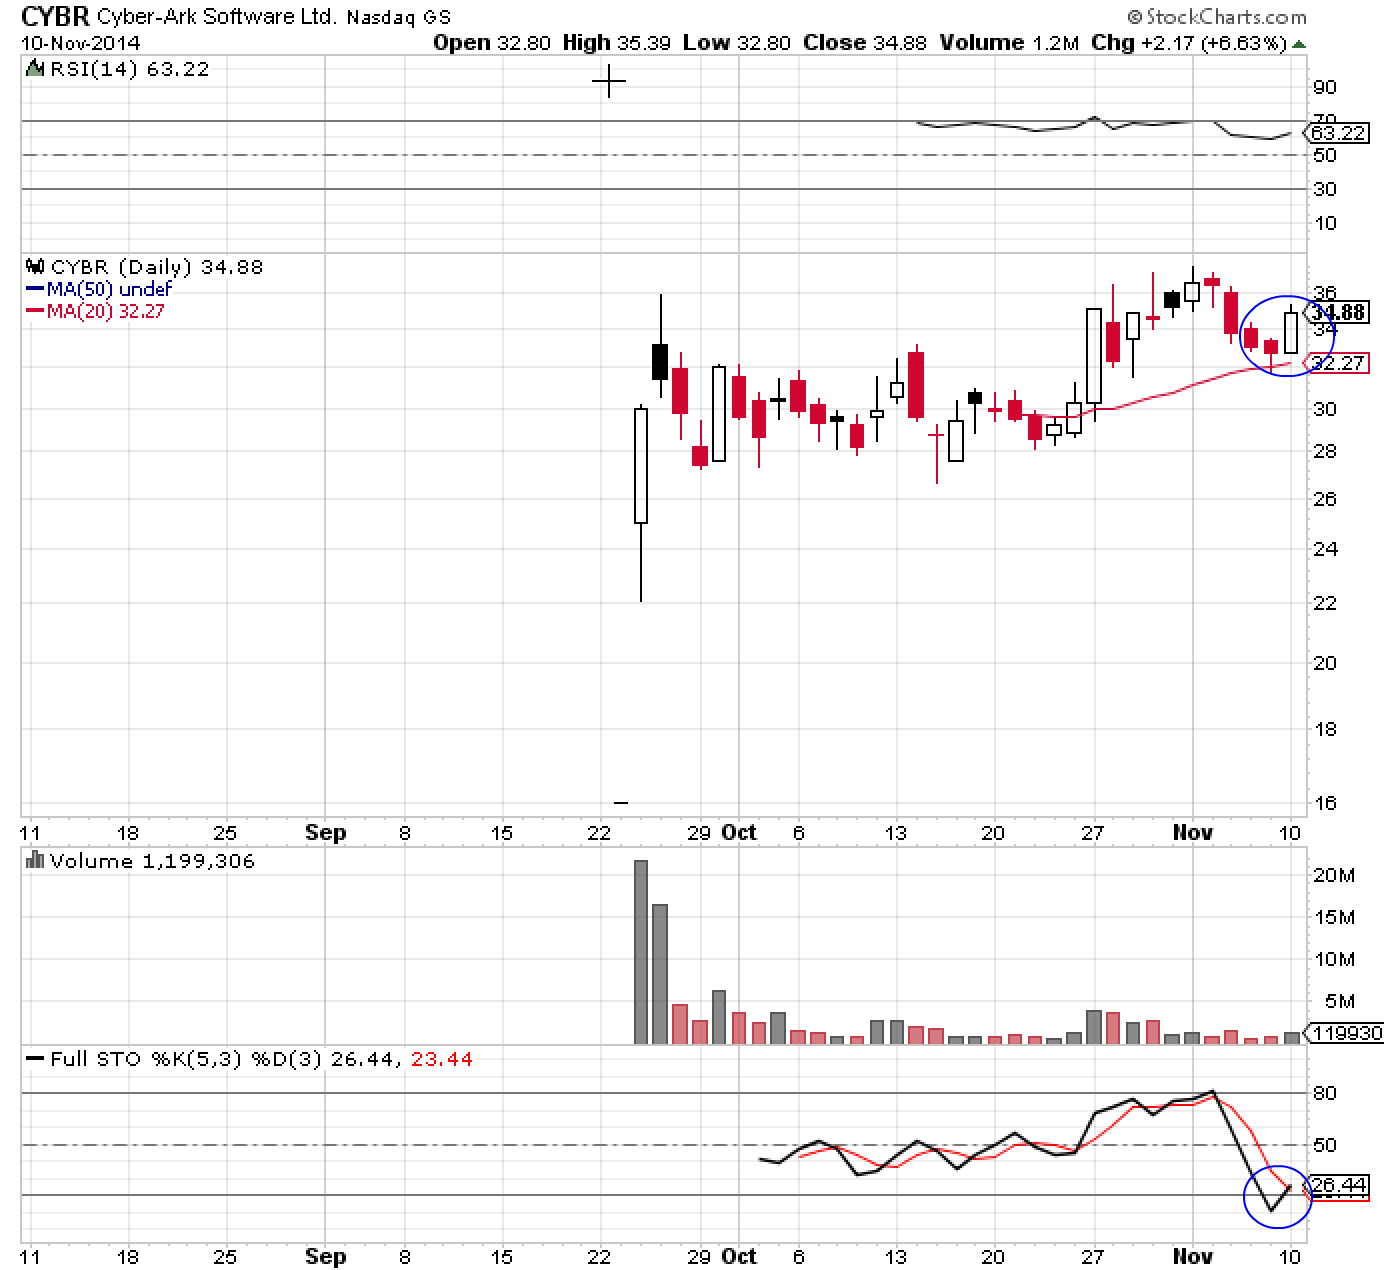Click the 24 price level on price axis
The width and height of the screenshot is (1384, 1270).
(x=1325, y=548)
